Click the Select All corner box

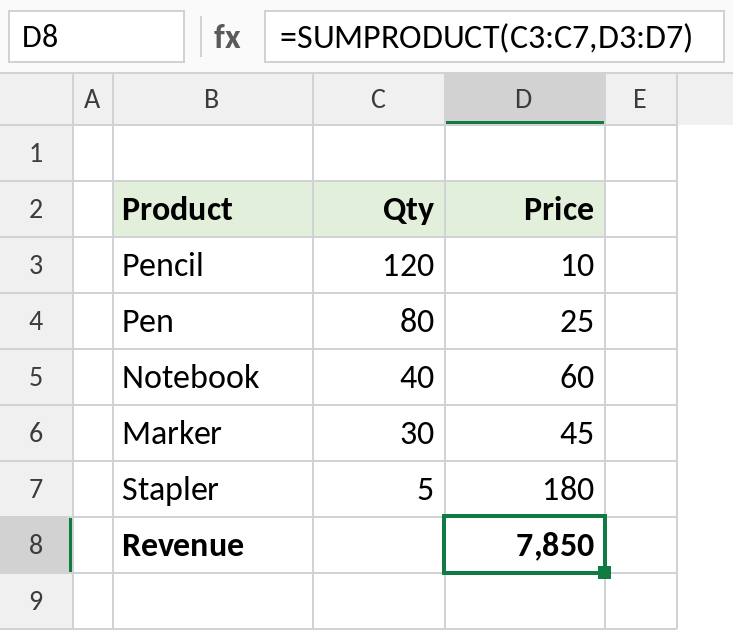tap(36, 99)
